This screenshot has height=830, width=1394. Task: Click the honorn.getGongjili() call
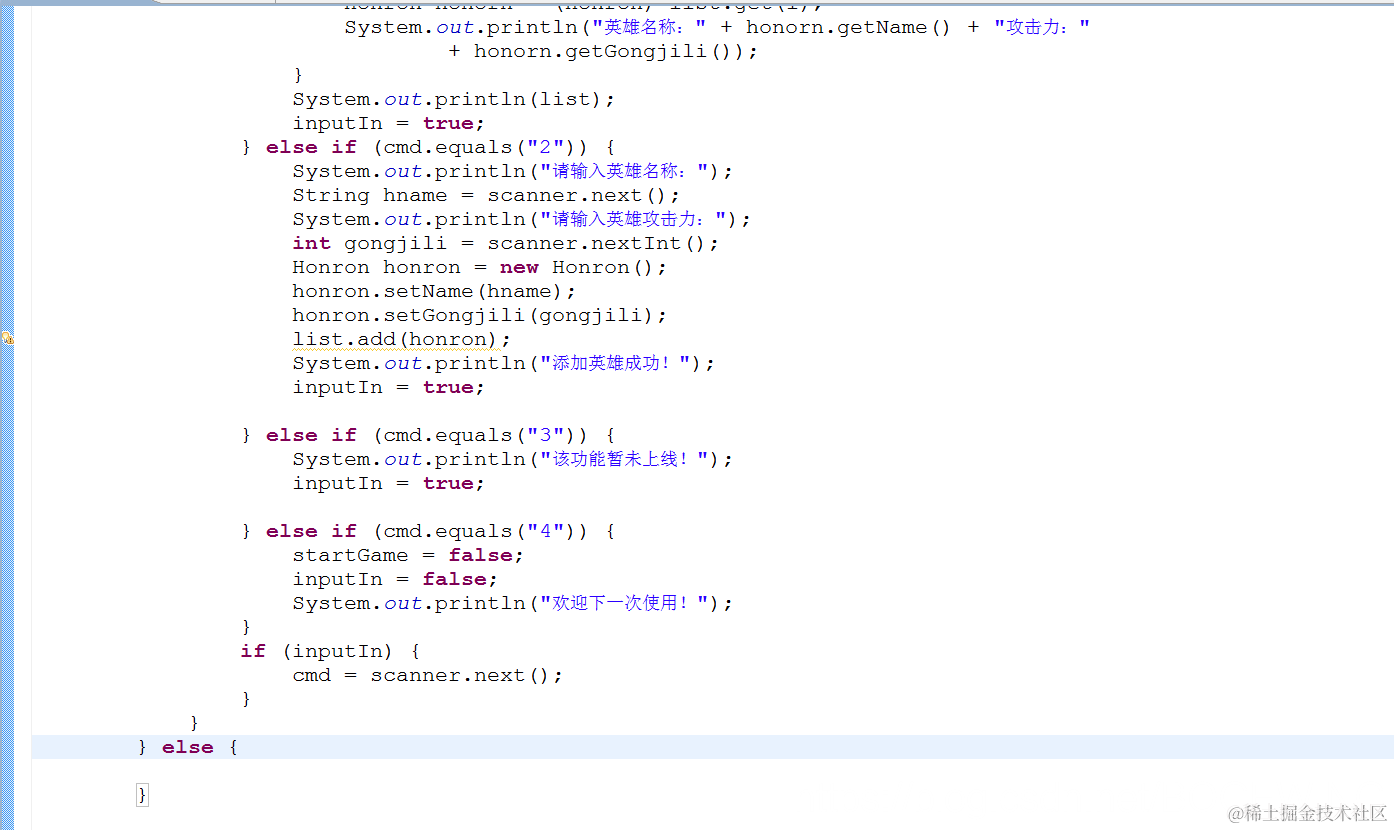(x=610, y=51)
